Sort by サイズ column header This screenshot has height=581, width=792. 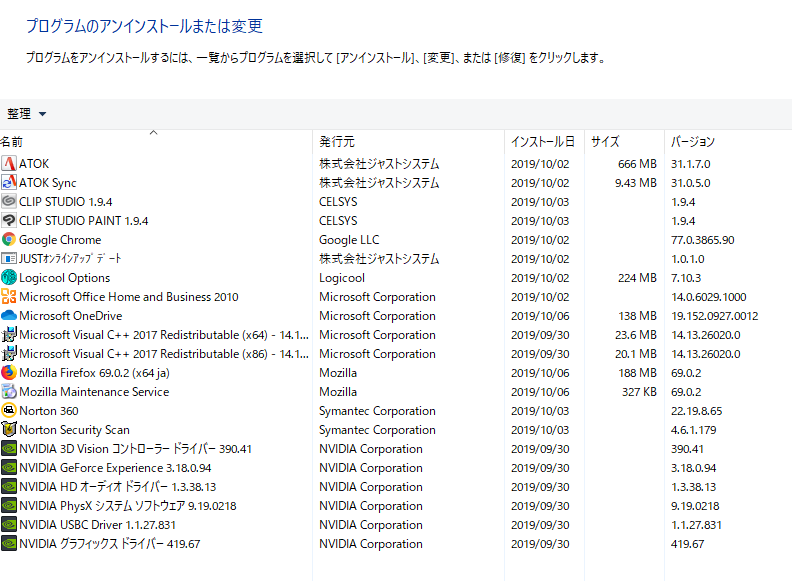coord(605,142)
